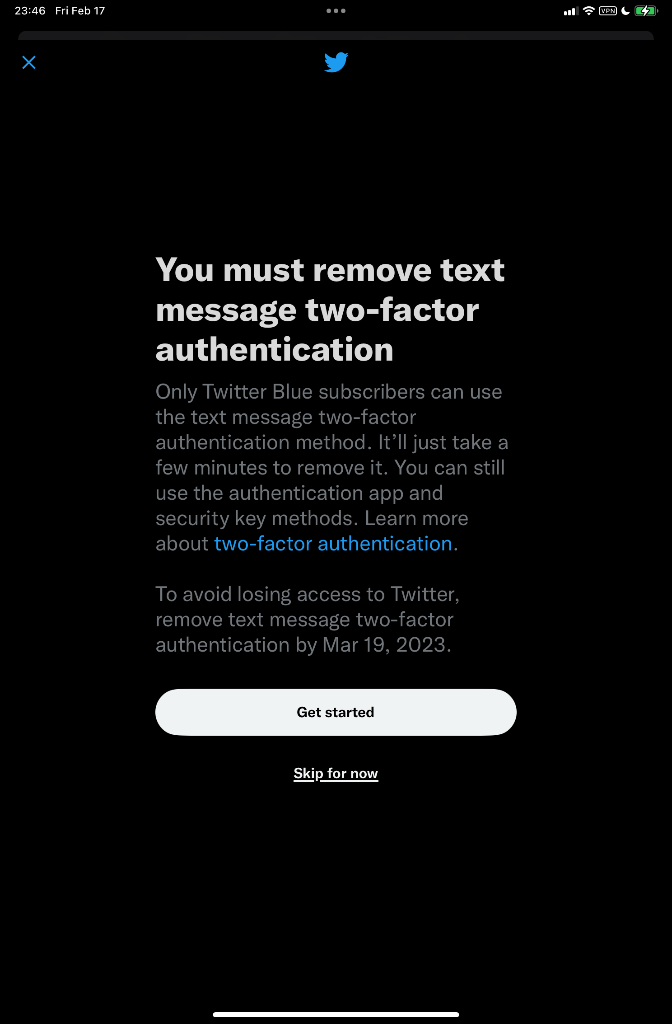Click the Do Not Disturb moon icon
672x1024 pixels.
pos(626,10)
